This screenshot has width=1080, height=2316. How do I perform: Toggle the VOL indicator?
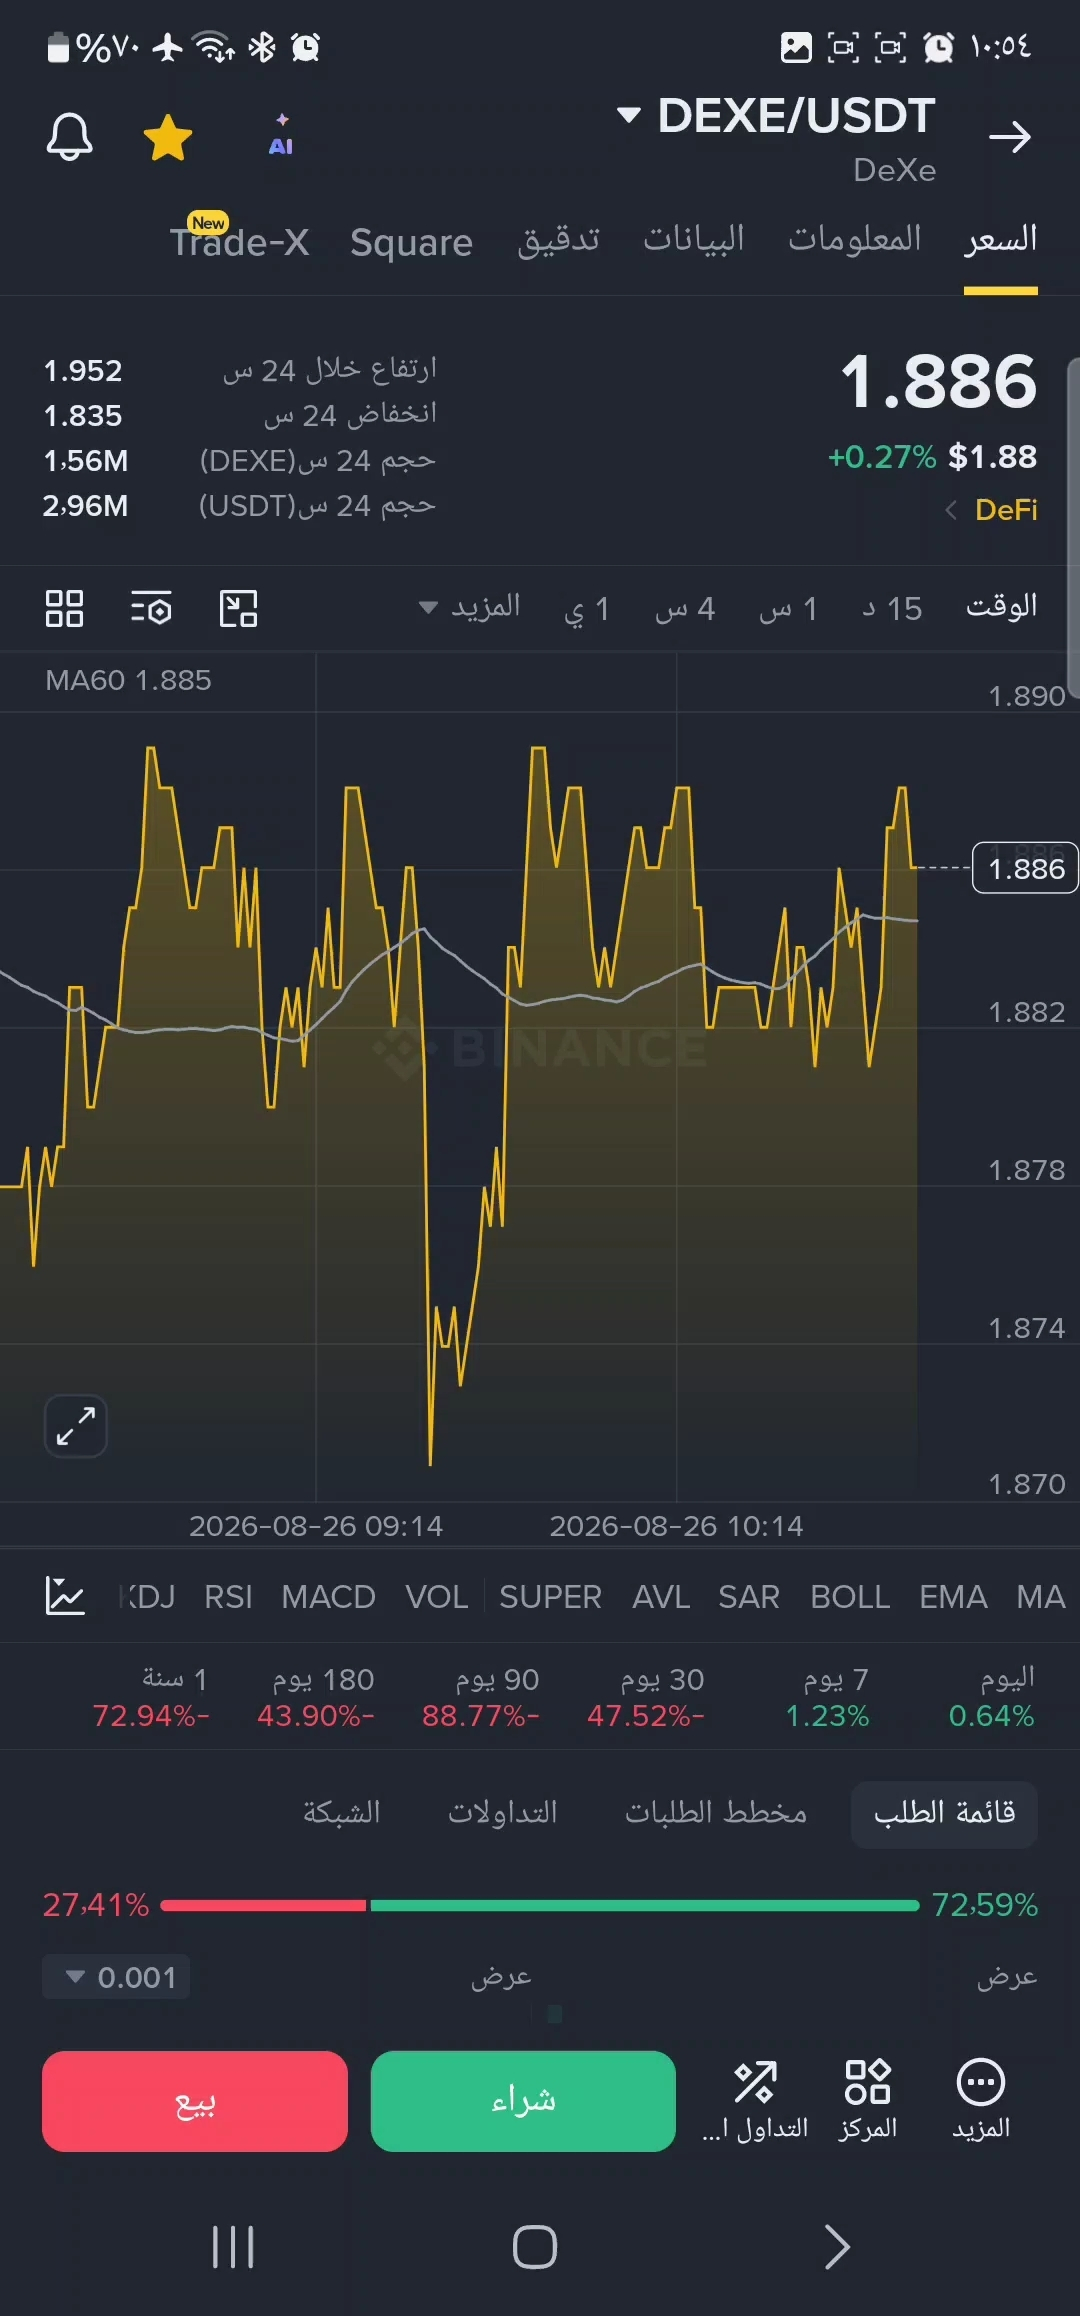pyautogui.click(x=437, y=1597)
